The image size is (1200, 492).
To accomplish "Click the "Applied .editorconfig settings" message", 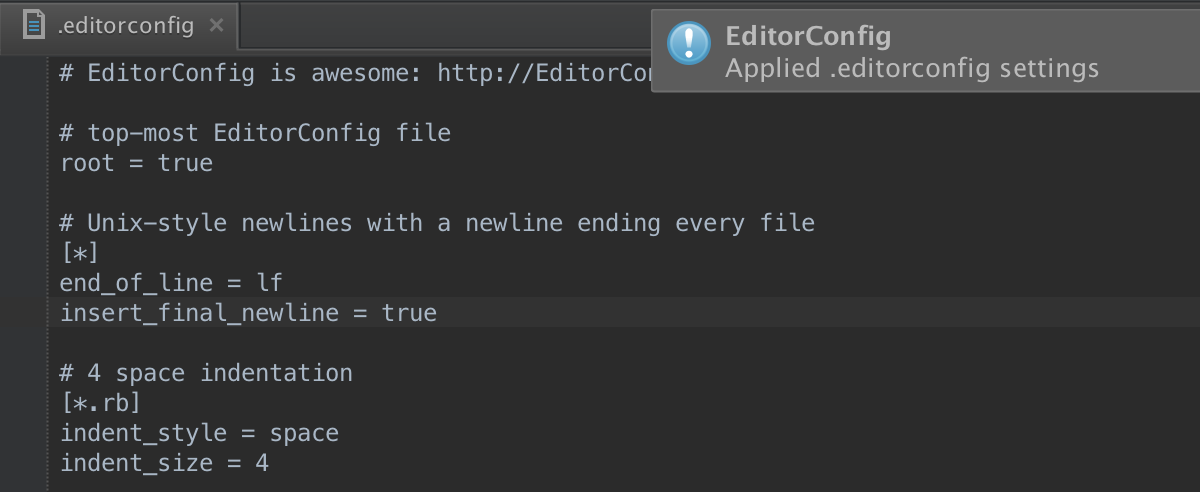I will 911,68.
